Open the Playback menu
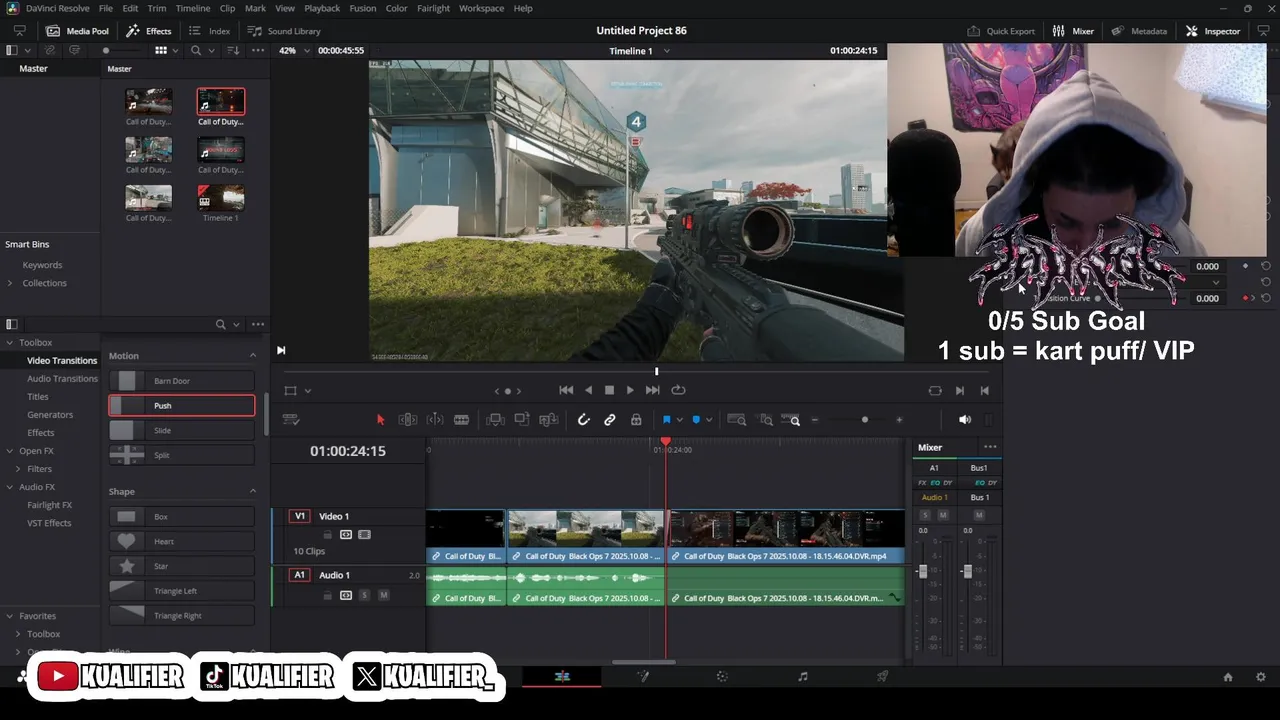Image resolution: width=1280 pixels, height=720 pixels. coord(322,8)
